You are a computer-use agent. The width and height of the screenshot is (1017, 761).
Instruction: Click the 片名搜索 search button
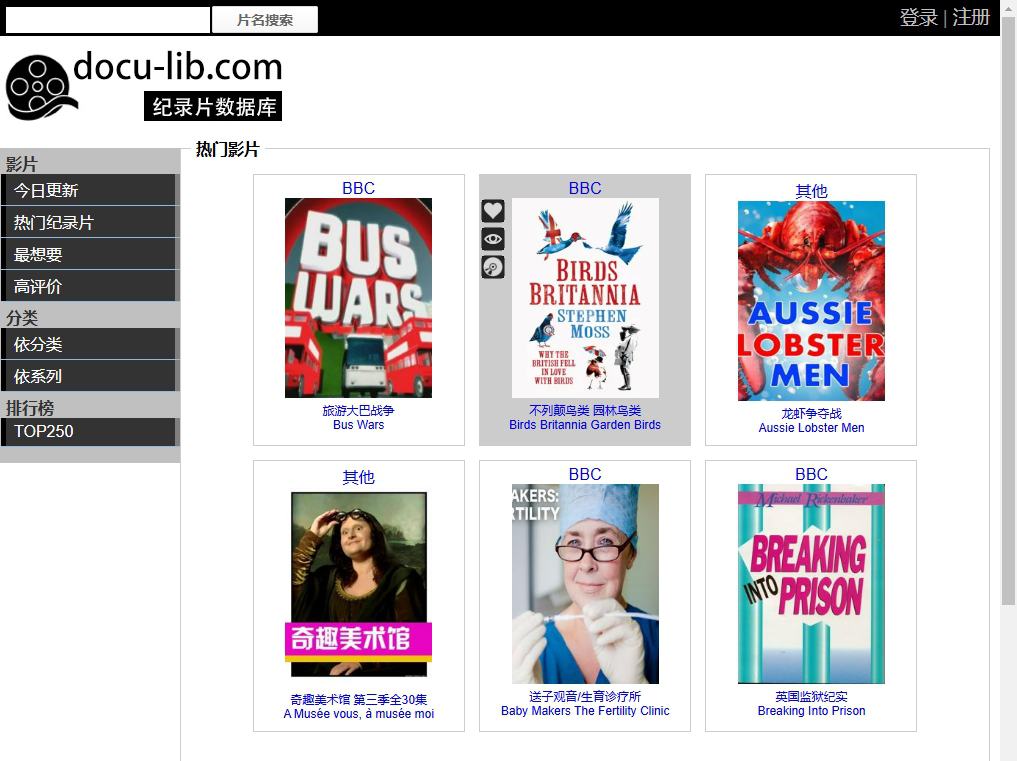pos(265,19)
